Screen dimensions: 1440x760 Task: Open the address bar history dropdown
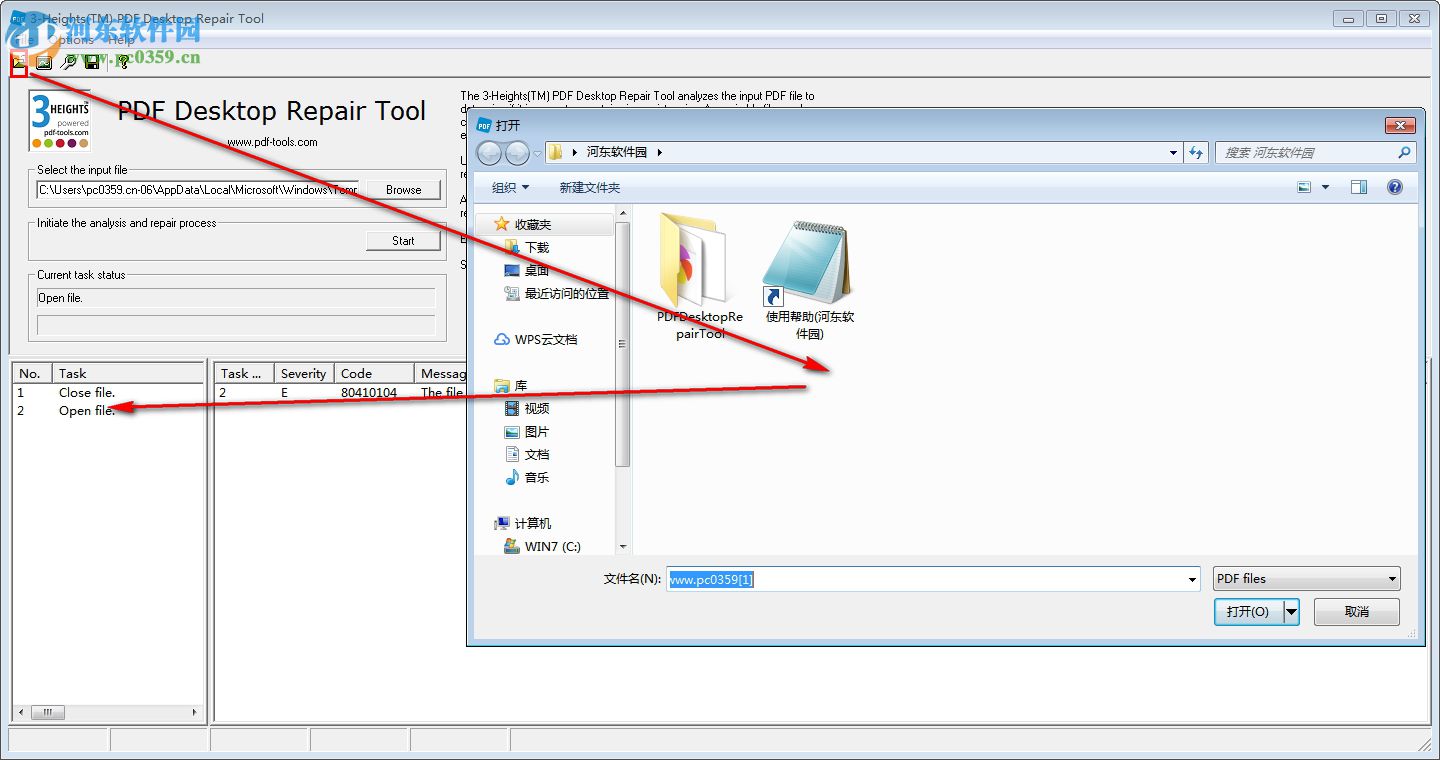tap(1174, 153)
